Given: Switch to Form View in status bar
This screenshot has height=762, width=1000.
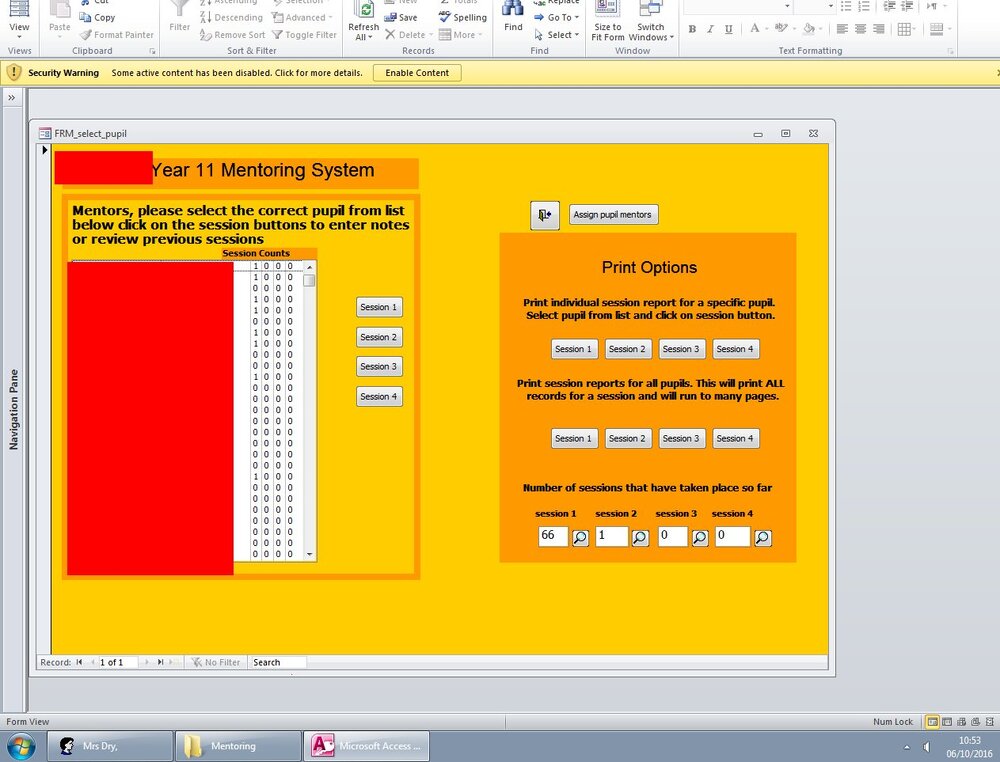Looking at the screenshot, I should pos(932,722).
